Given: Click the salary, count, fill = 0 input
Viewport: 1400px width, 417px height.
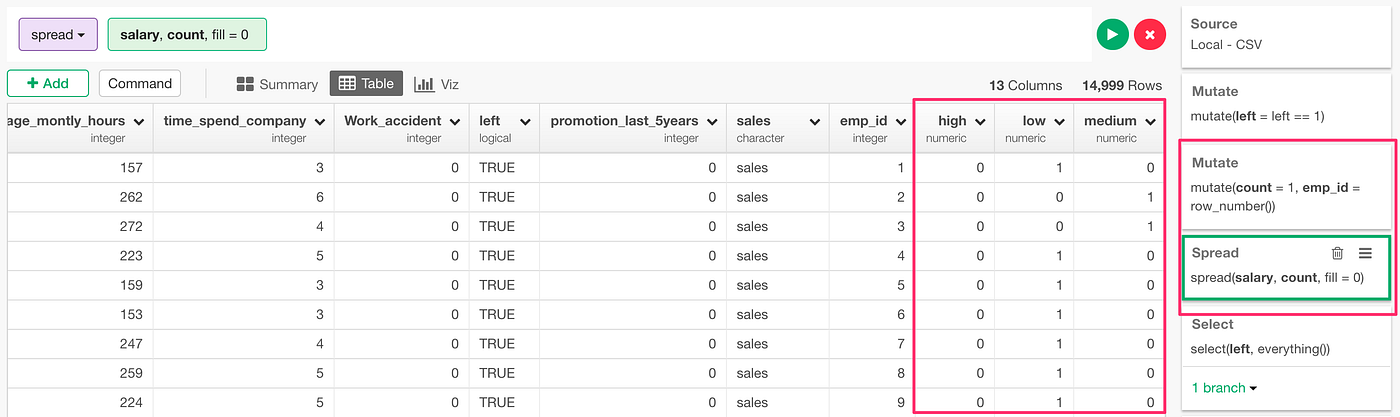Looking at the screenshot, I should (186, 35).
